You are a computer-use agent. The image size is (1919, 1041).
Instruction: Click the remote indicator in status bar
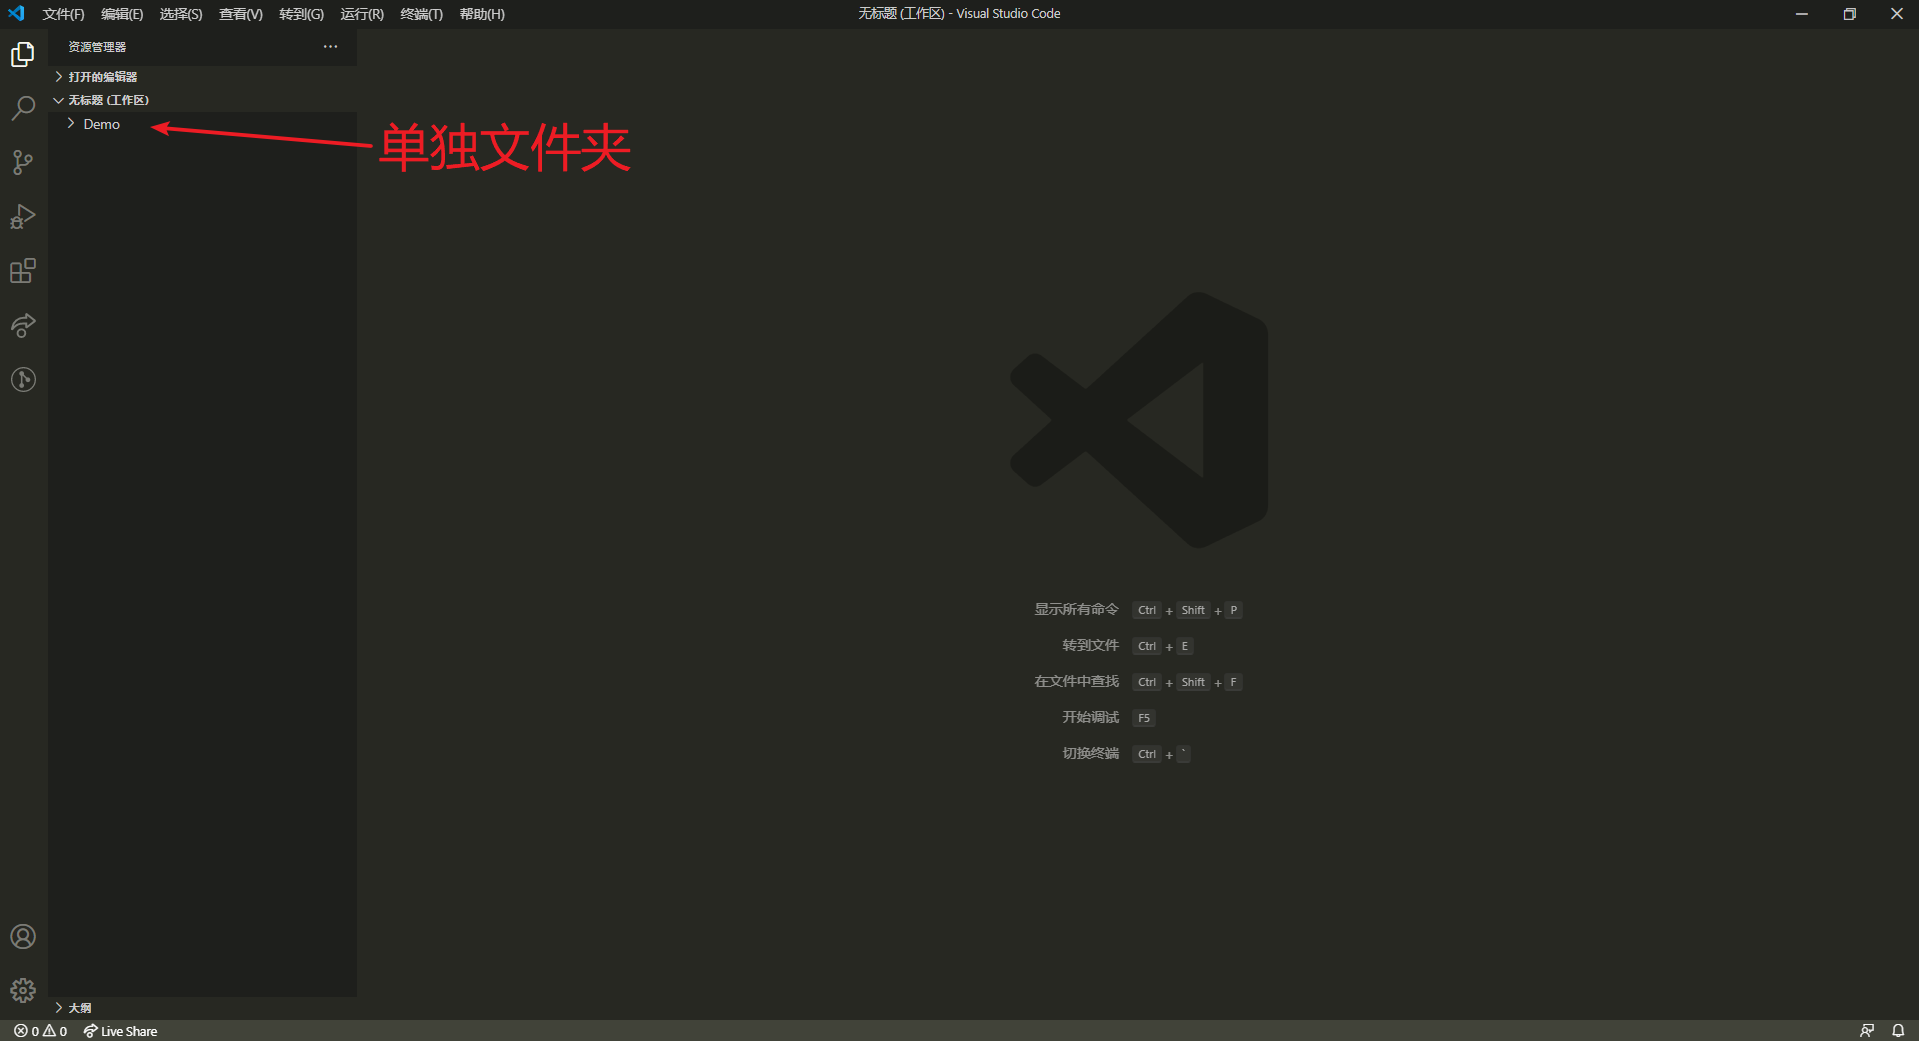1867,1030
